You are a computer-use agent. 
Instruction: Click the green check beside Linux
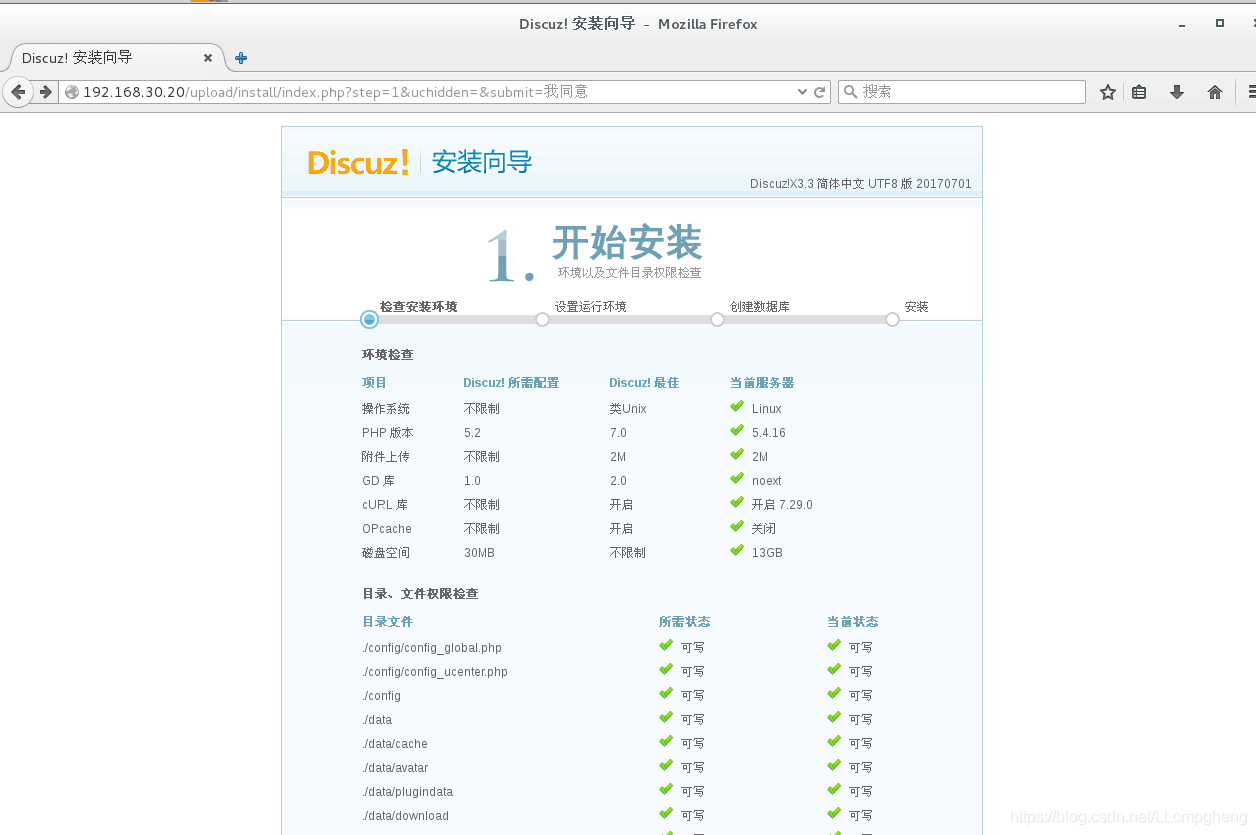737,406
